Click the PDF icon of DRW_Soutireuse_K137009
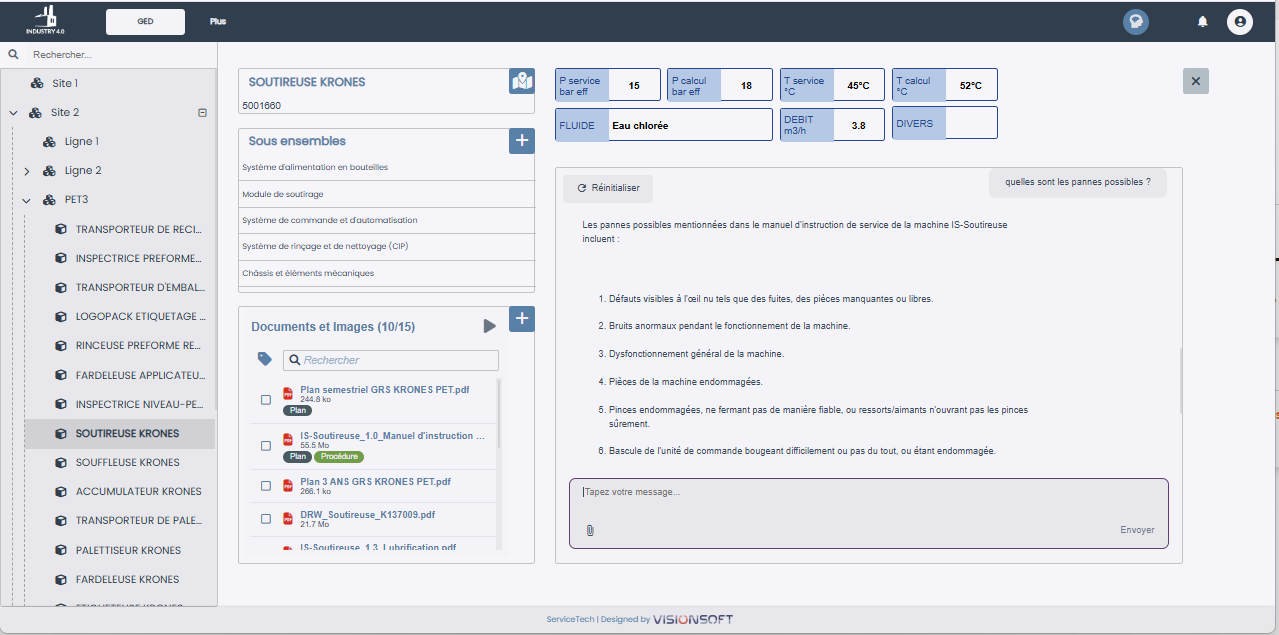 [288, 518]
